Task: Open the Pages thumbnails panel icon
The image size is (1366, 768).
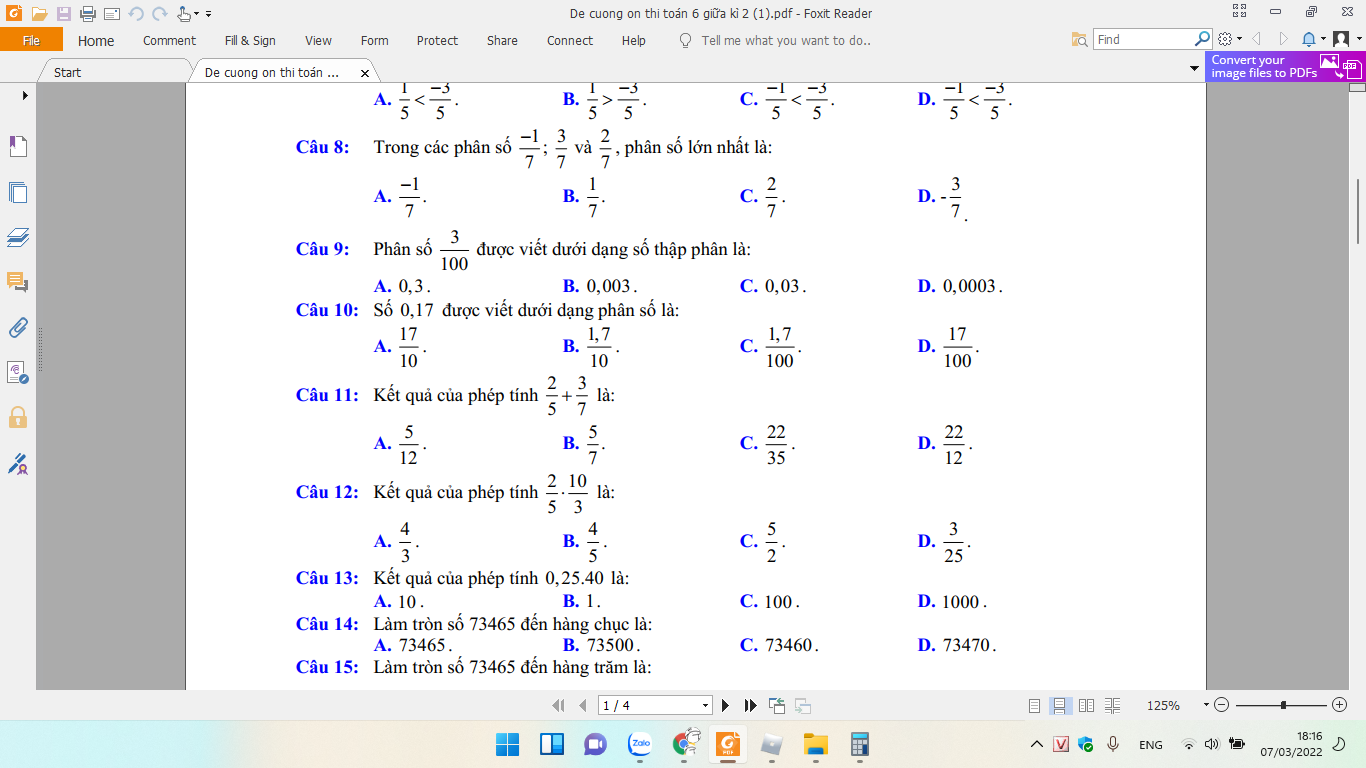Action: (18, 193)
